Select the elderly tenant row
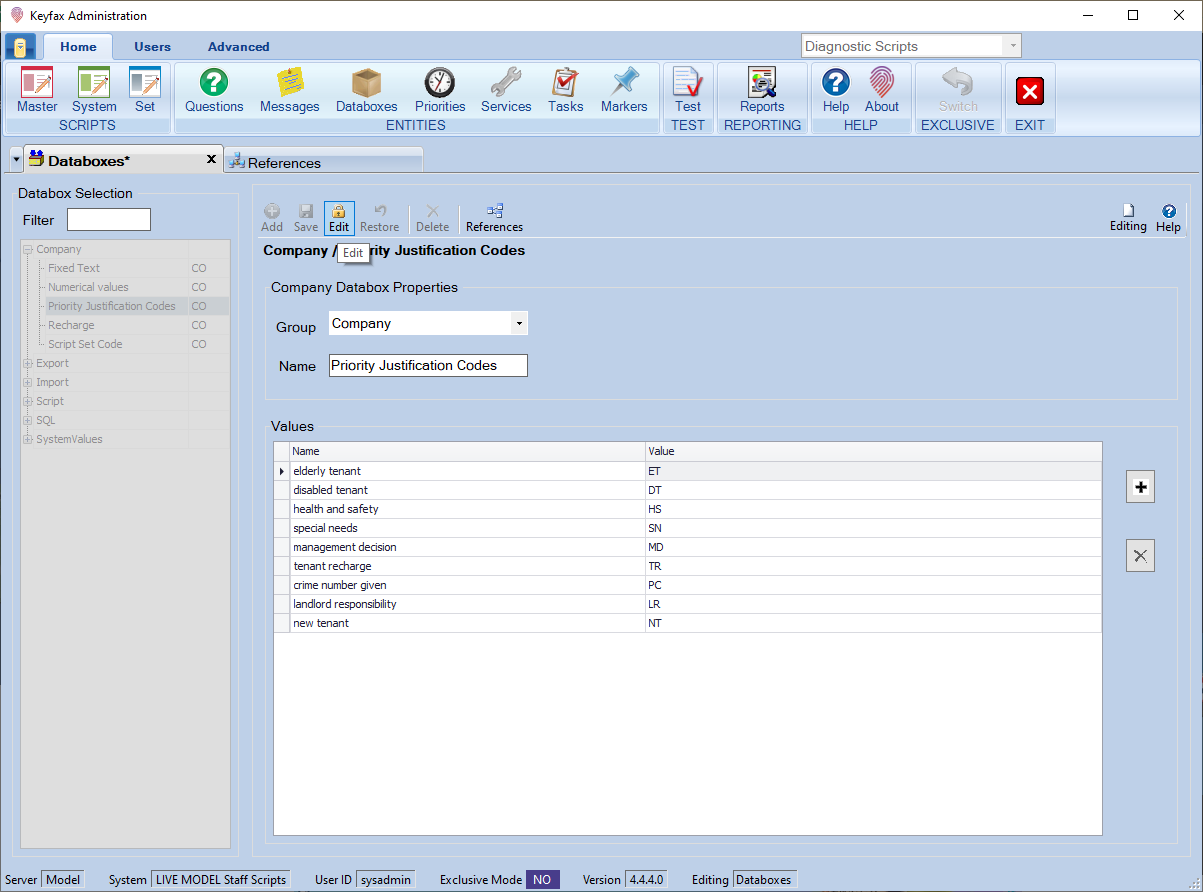This screenshot has height=892, width=1203. coord(688,471)
